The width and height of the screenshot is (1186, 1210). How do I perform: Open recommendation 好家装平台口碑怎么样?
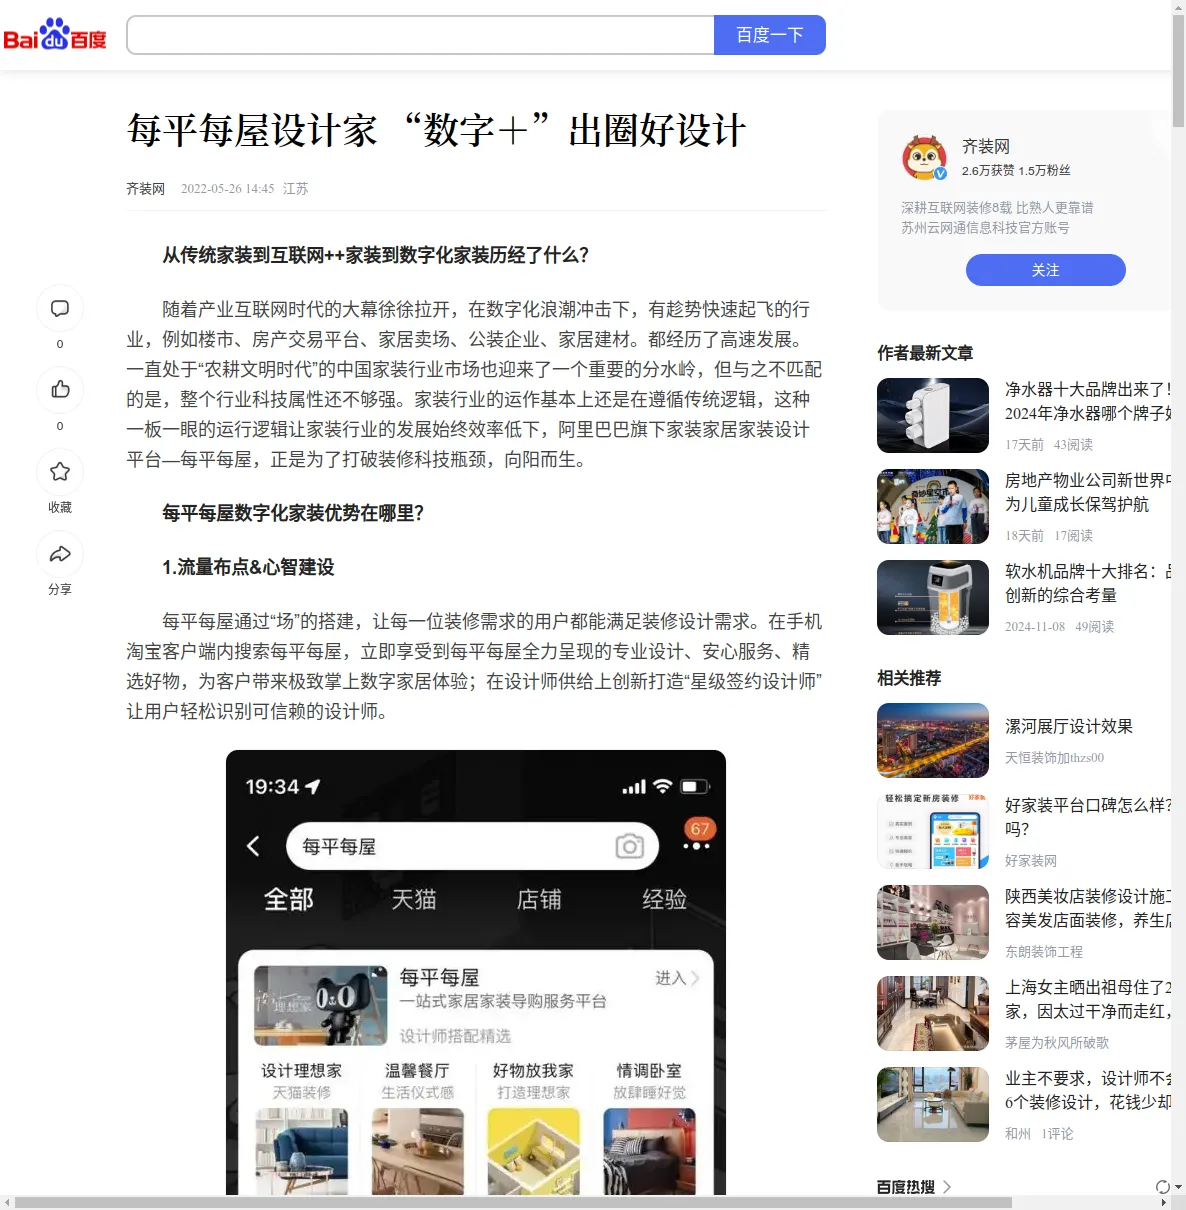[1088, 817]
